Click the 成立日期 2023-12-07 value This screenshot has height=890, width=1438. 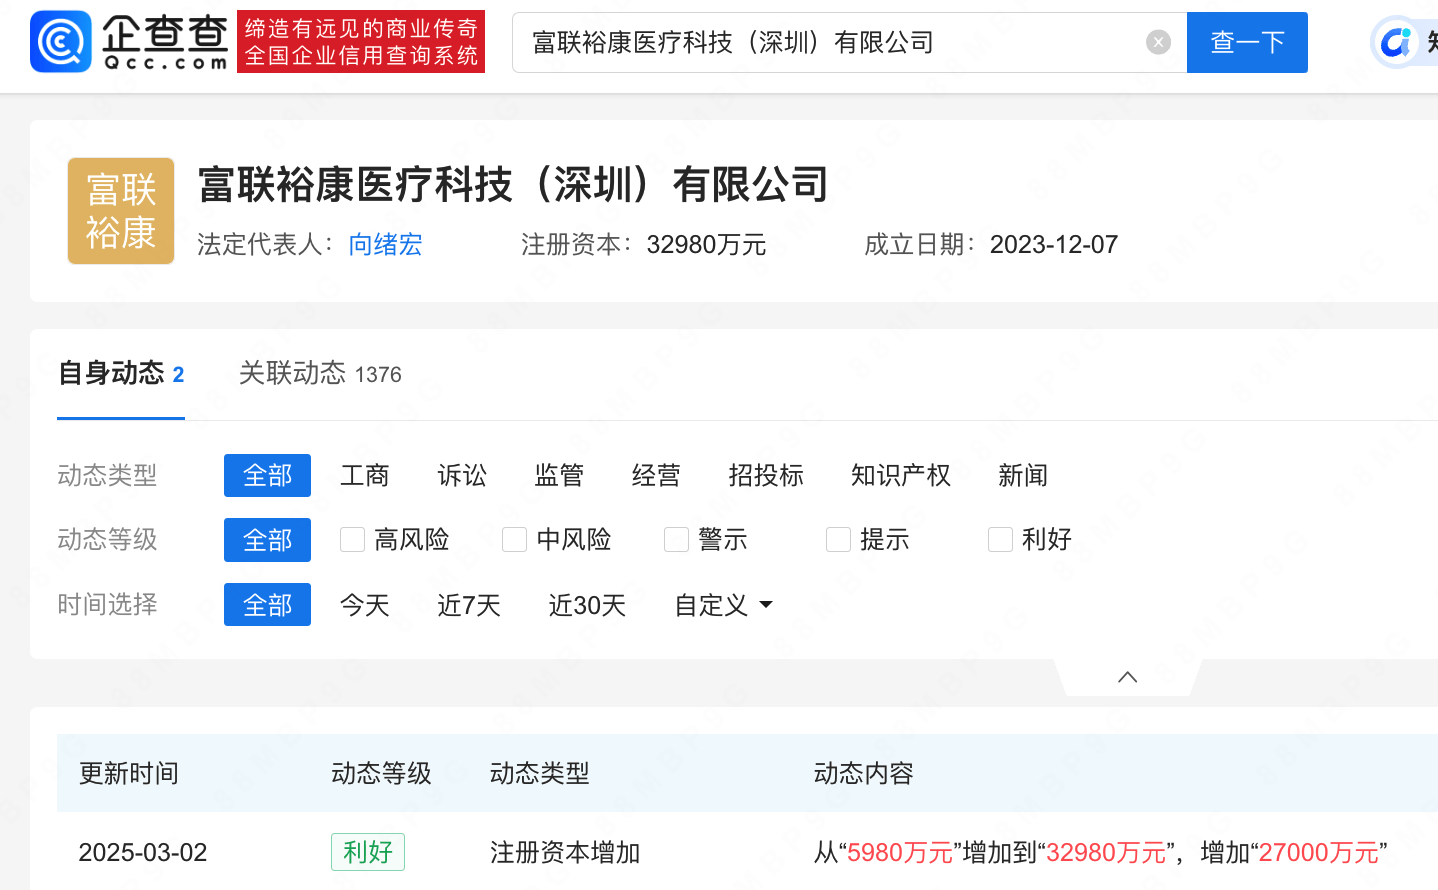point(1054,245)
